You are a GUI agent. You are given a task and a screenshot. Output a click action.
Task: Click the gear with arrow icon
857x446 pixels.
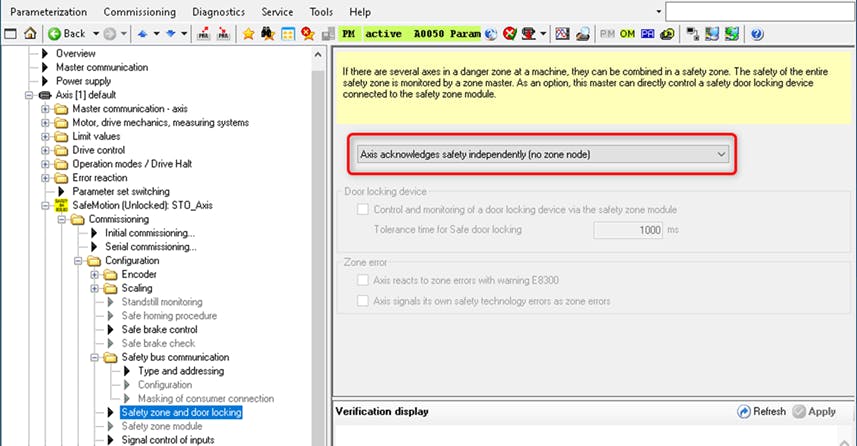[x=667, y=34]
